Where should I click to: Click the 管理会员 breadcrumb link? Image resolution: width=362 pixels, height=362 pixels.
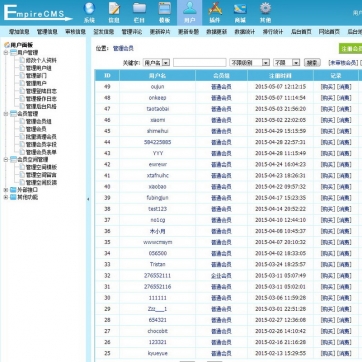[x=123, y=48]
